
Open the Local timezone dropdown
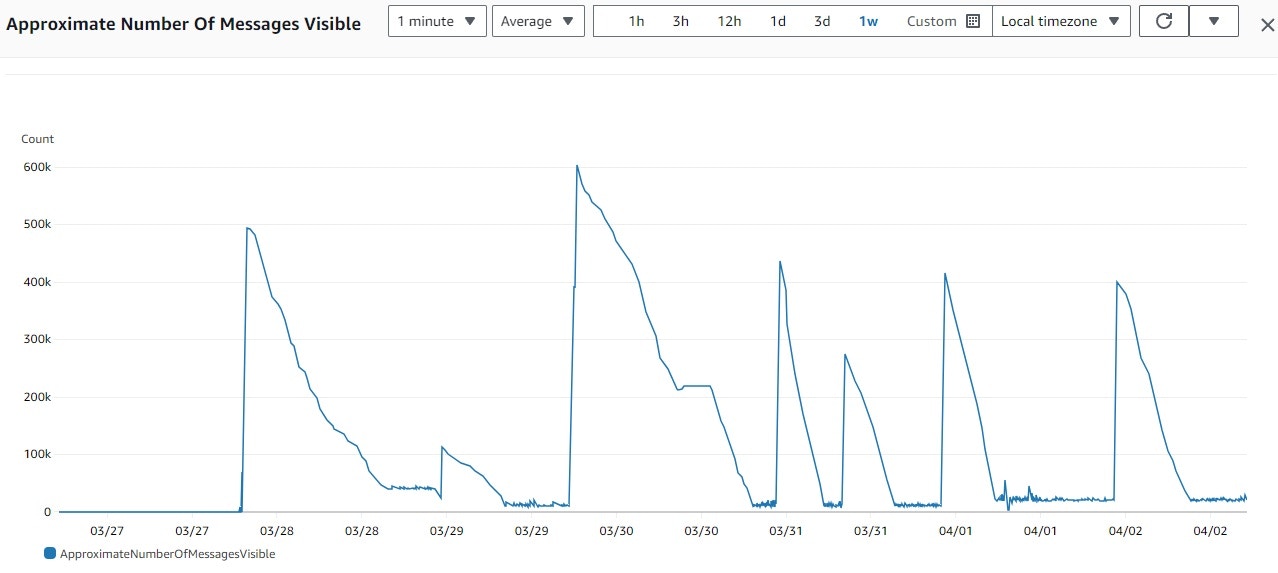coord(1061,21)
